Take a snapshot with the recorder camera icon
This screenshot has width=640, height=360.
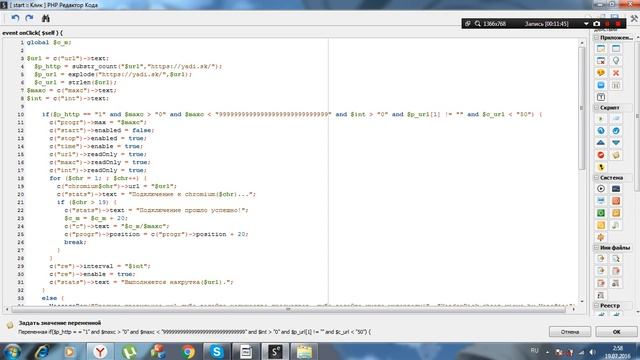point(596,24)
